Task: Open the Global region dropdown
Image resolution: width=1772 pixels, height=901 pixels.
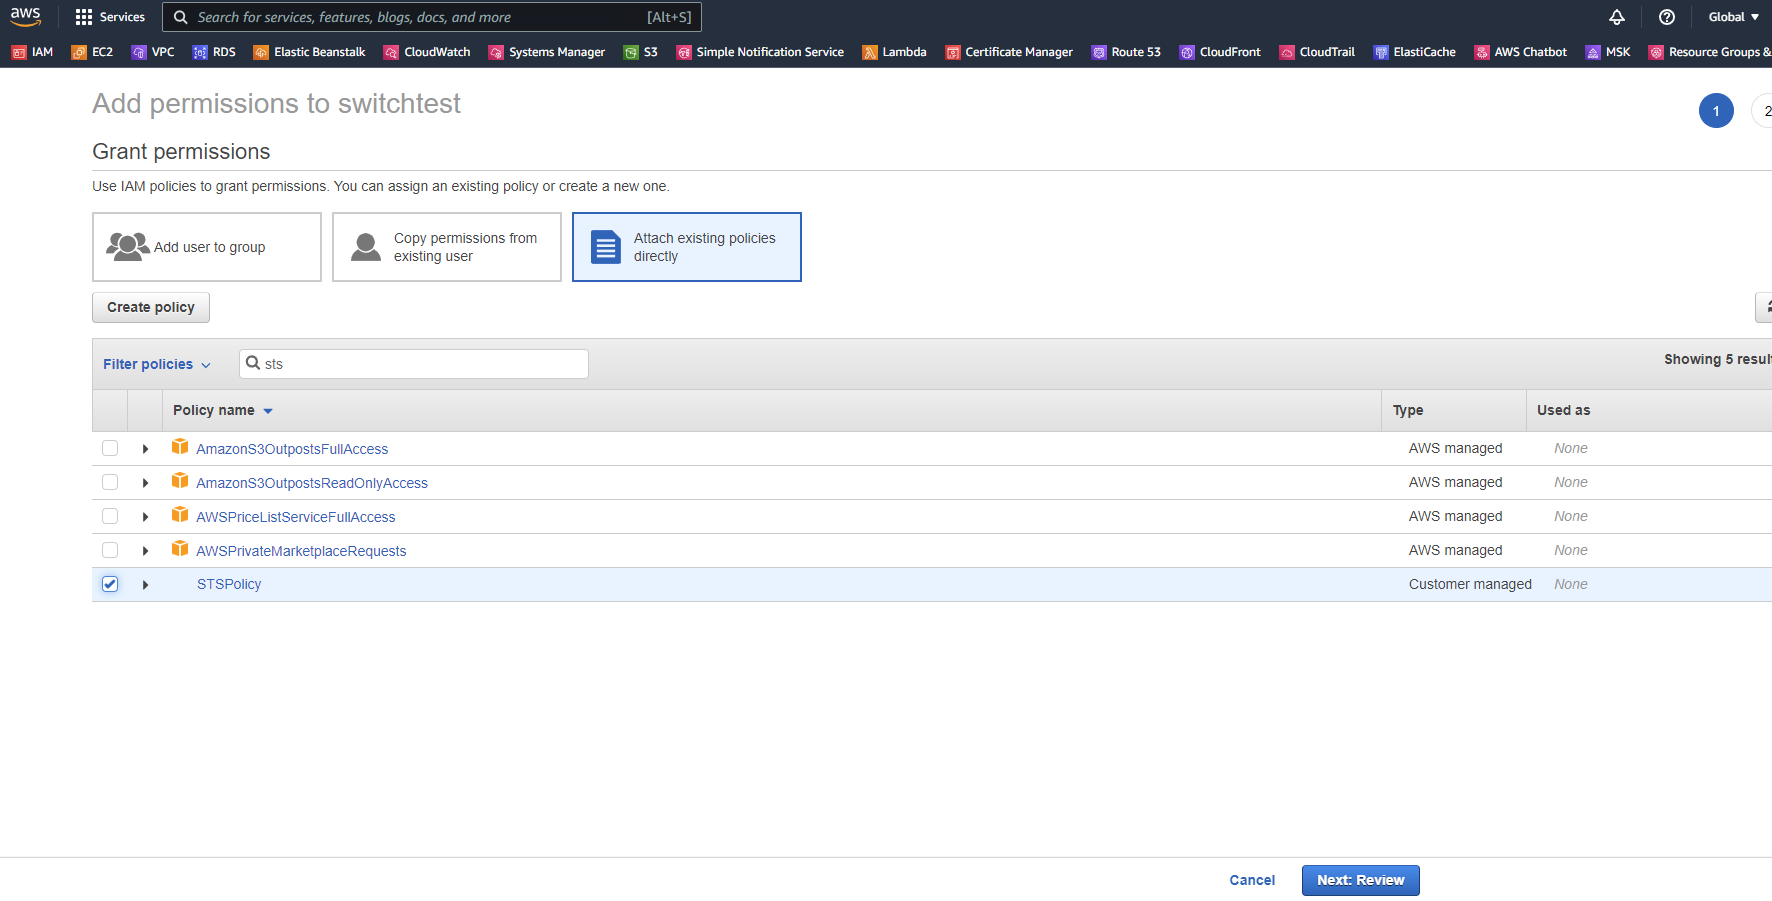Action: coord(1733,17)
